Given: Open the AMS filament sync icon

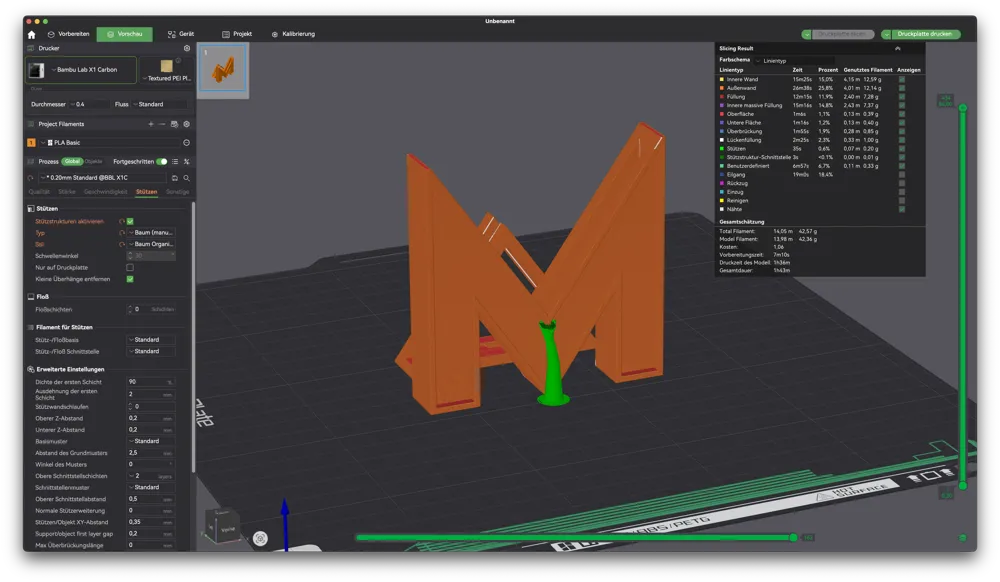Looking at the screenshot, I should tap(174, 124).
